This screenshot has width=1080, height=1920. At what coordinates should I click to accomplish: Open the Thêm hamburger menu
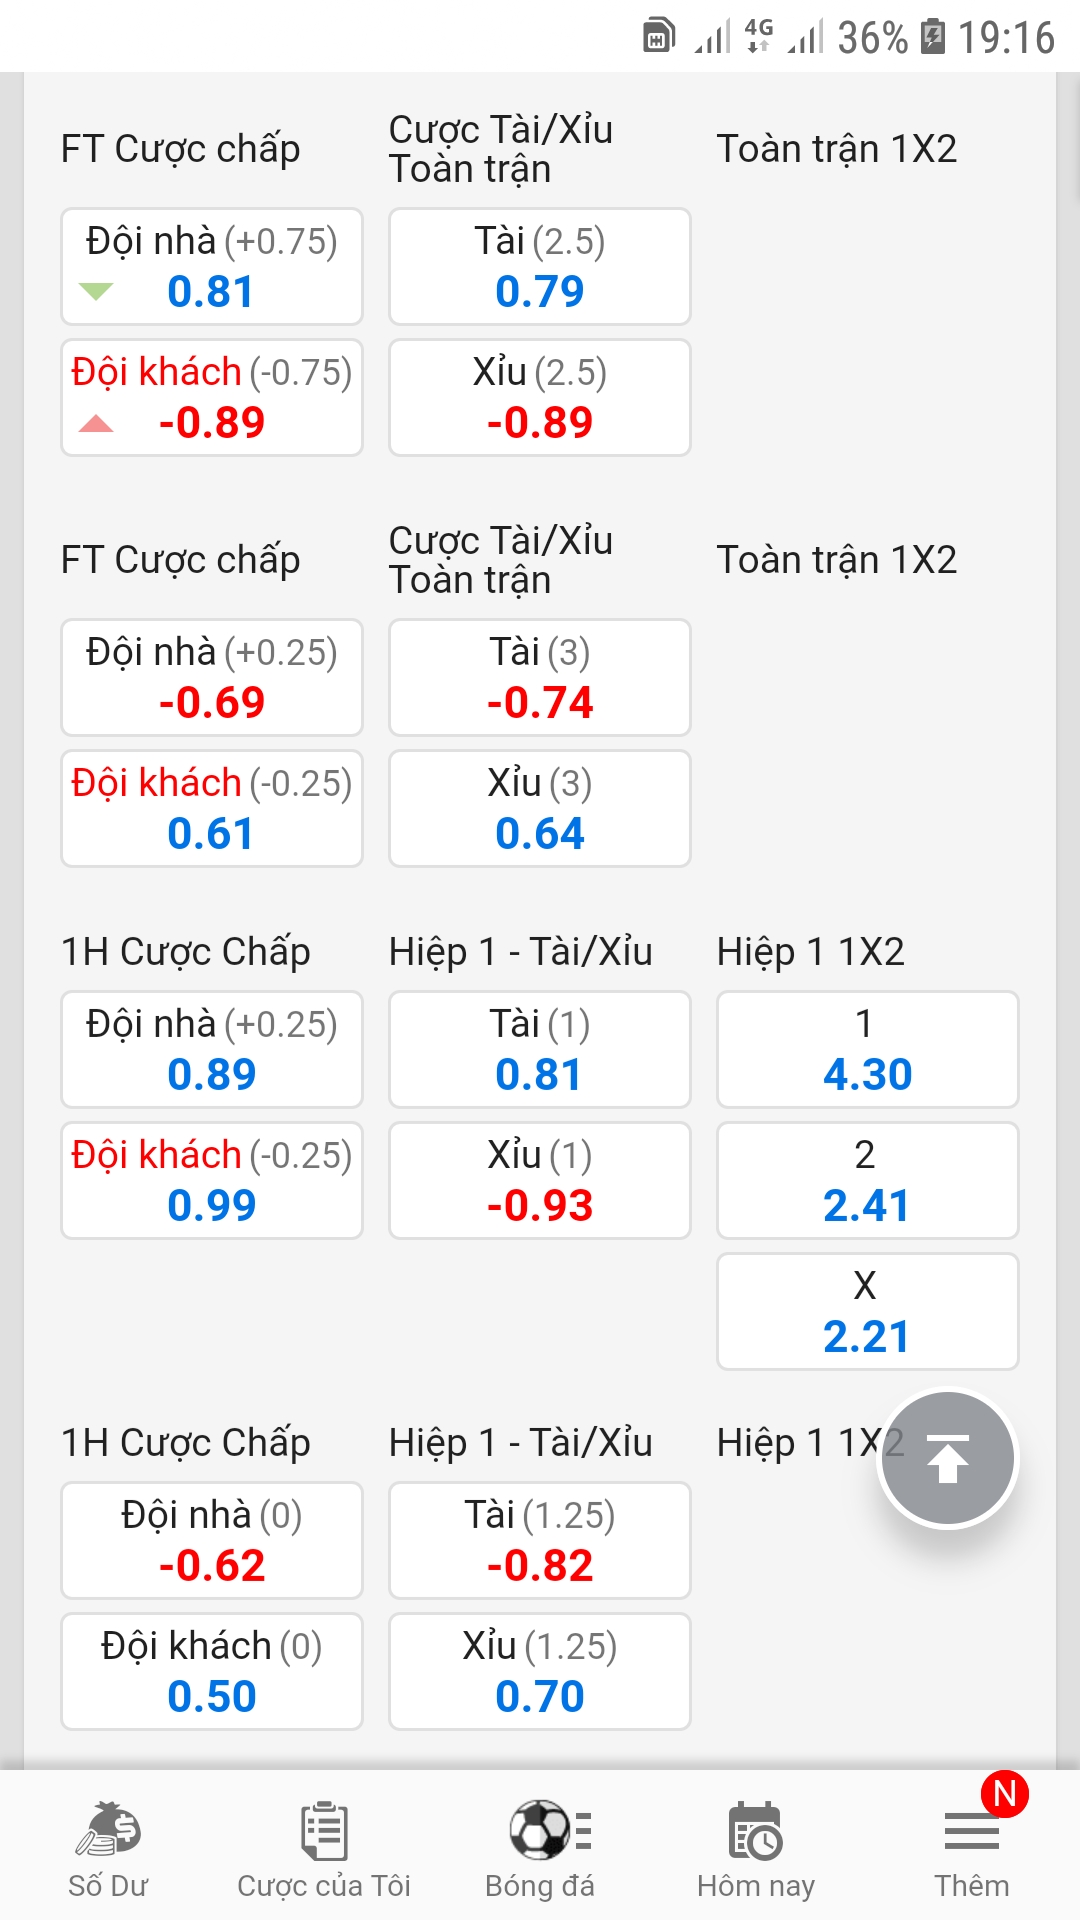[x=971, y=1834]
